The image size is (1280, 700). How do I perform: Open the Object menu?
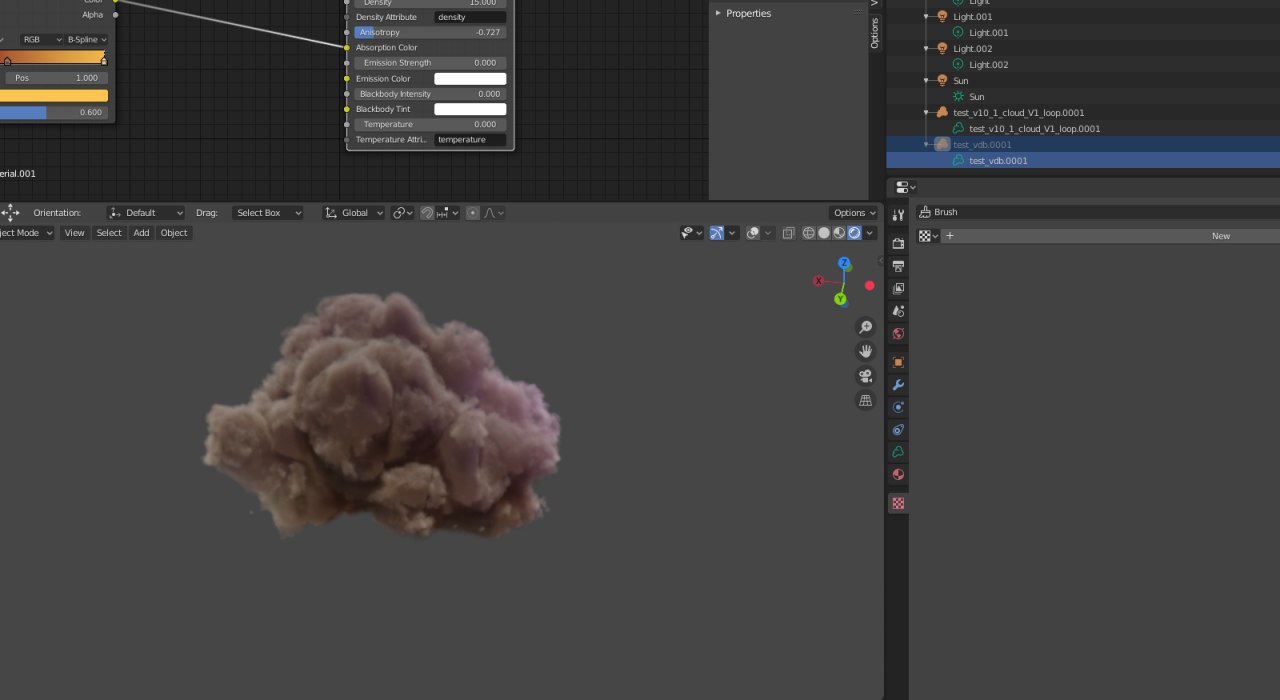[x=174, y=233]
